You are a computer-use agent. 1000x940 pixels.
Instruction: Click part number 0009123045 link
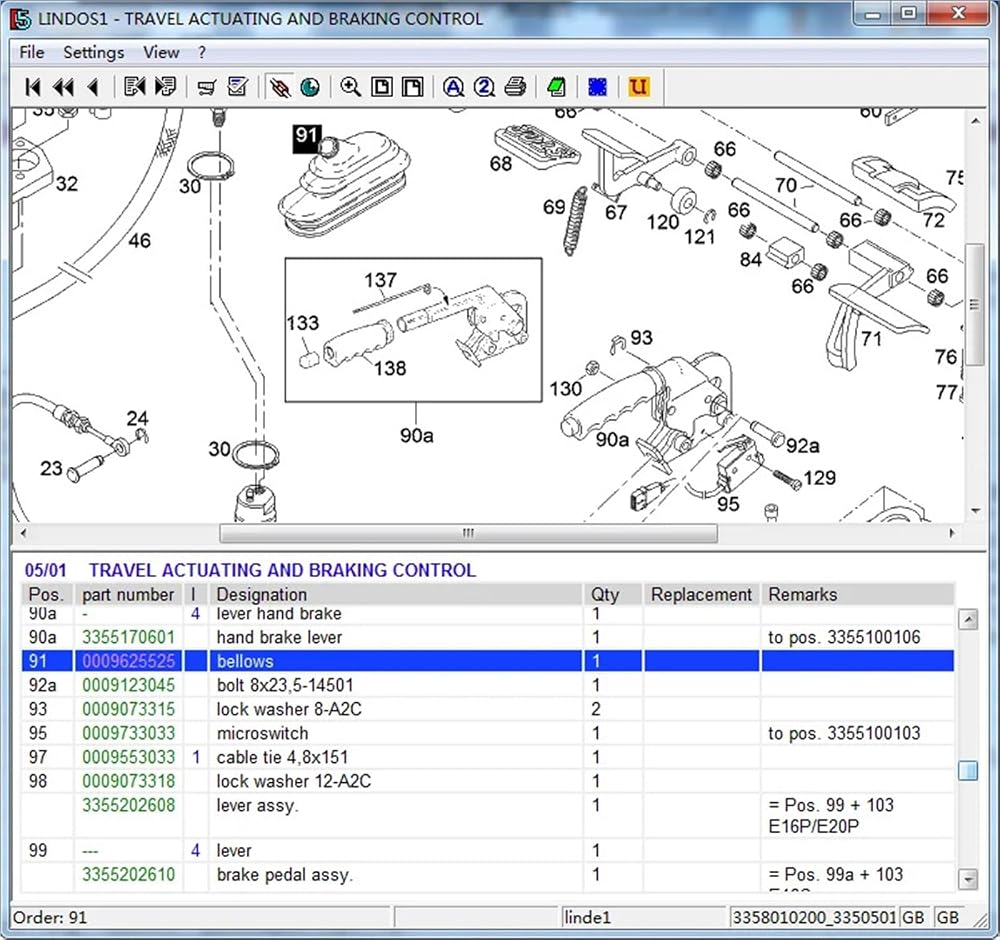coord(128,685)
